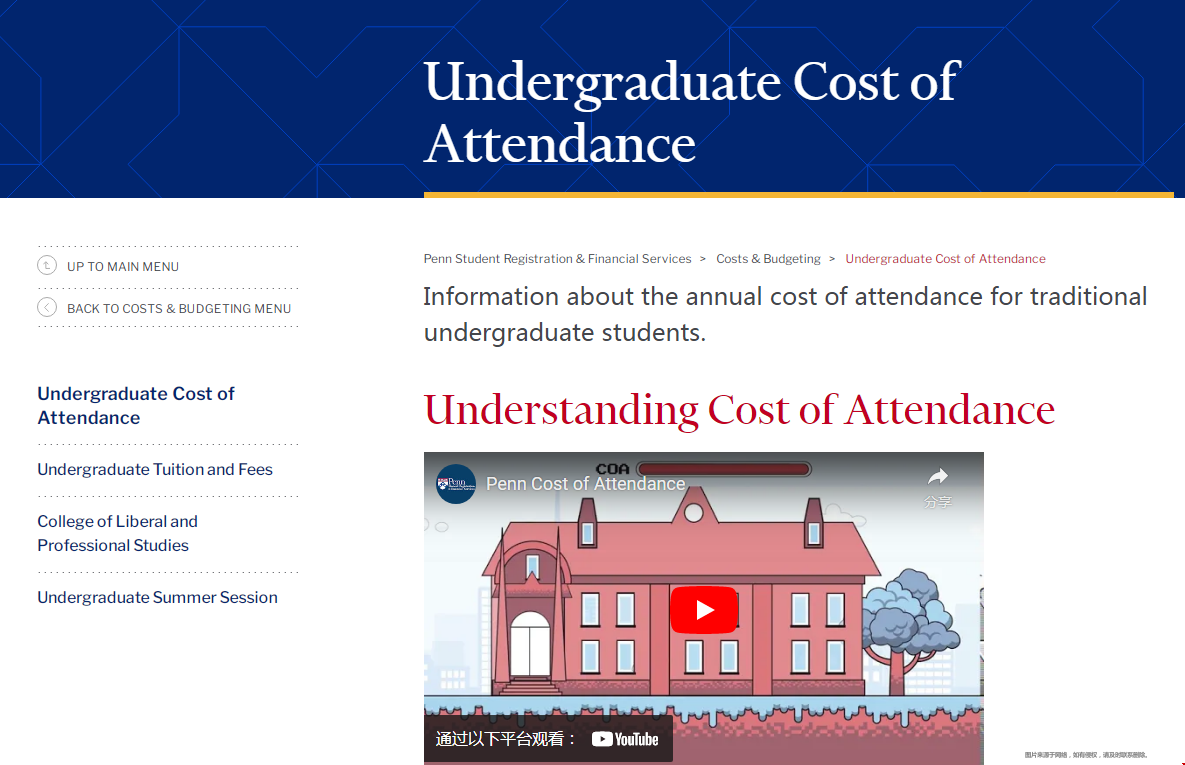Viewport: 1185px width, 765px height.
Task: Click the YouTube logo in watch bar
Action: (x=625, y=739)
